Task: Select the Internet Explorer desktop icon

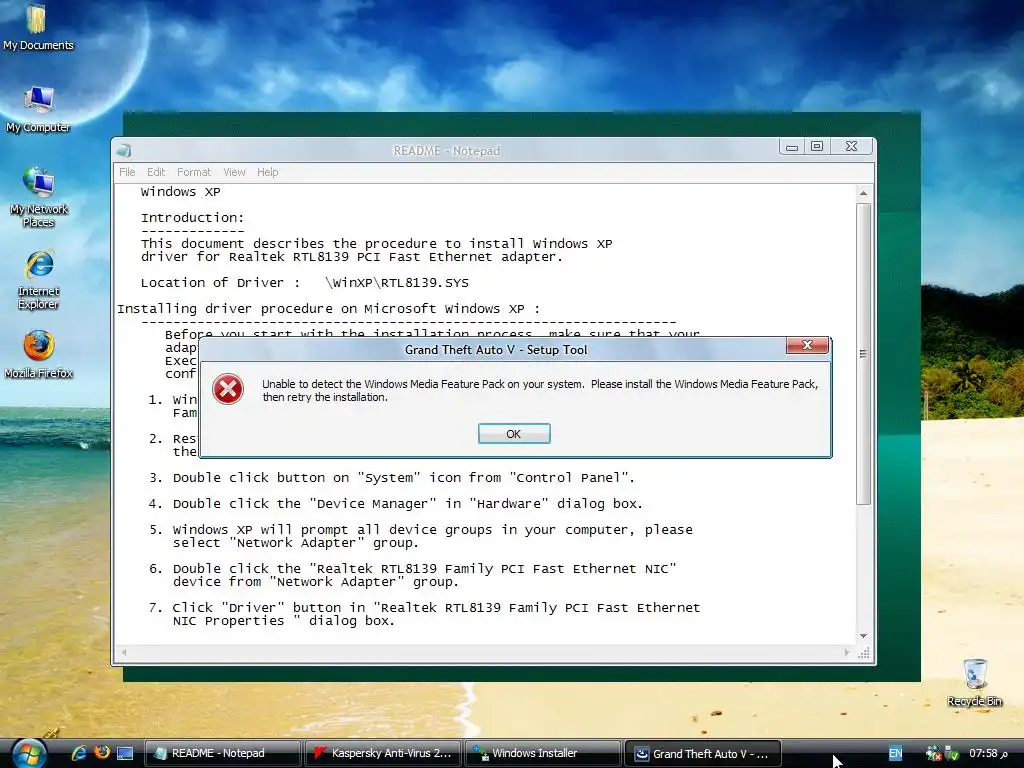Action: 38,279
